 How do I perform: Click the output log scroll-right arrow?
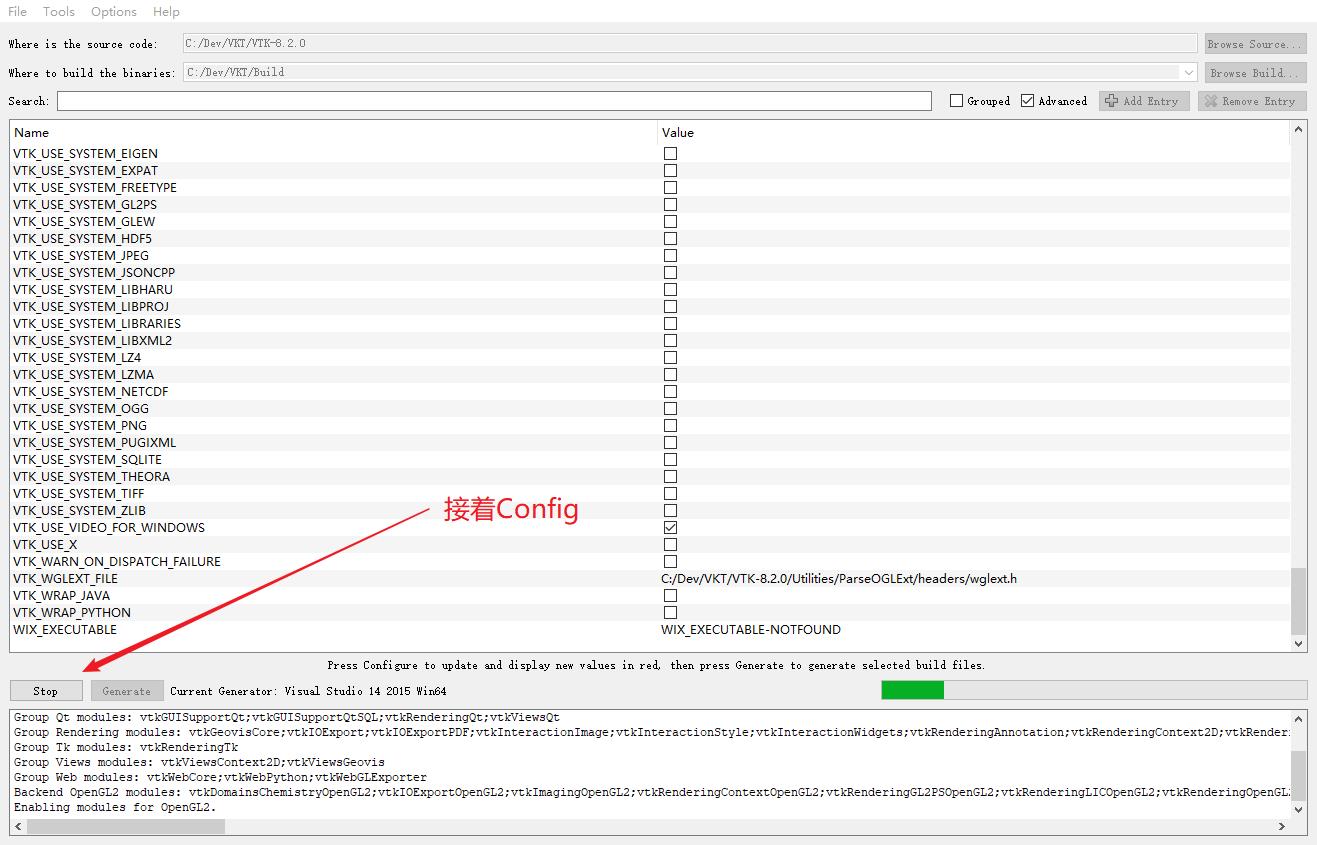click(x=1282, y=827)
